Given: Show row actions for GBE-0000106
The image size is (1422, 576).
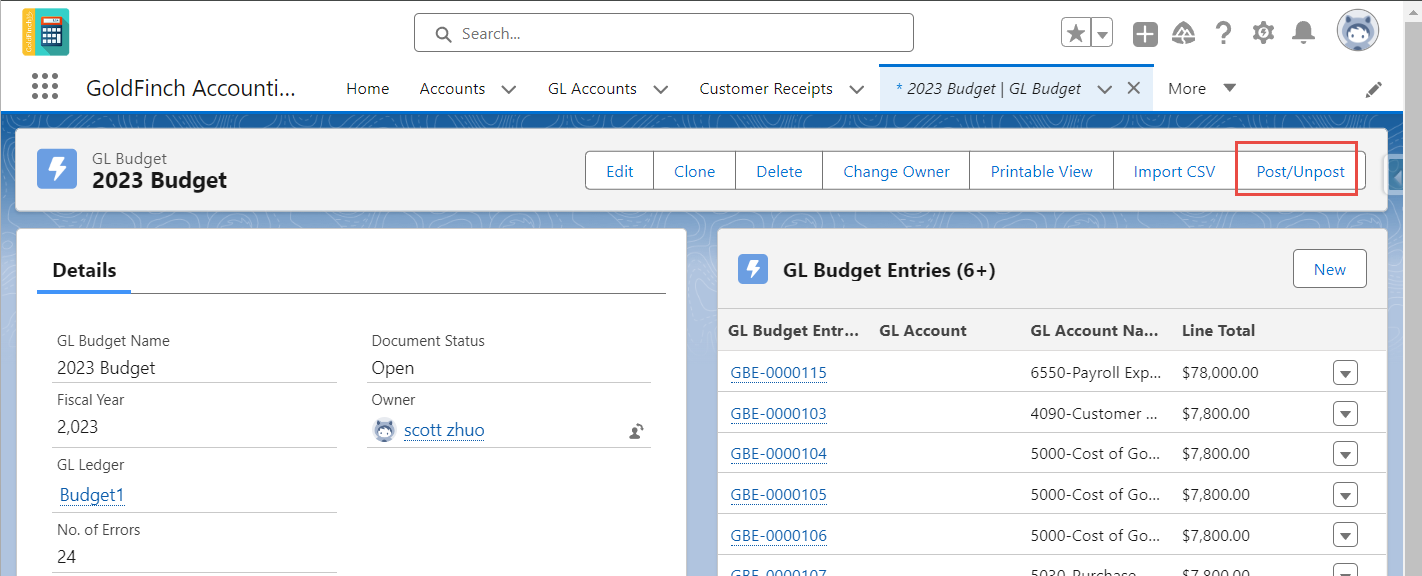Looking at the screenshot, I should pos(1345,535).
